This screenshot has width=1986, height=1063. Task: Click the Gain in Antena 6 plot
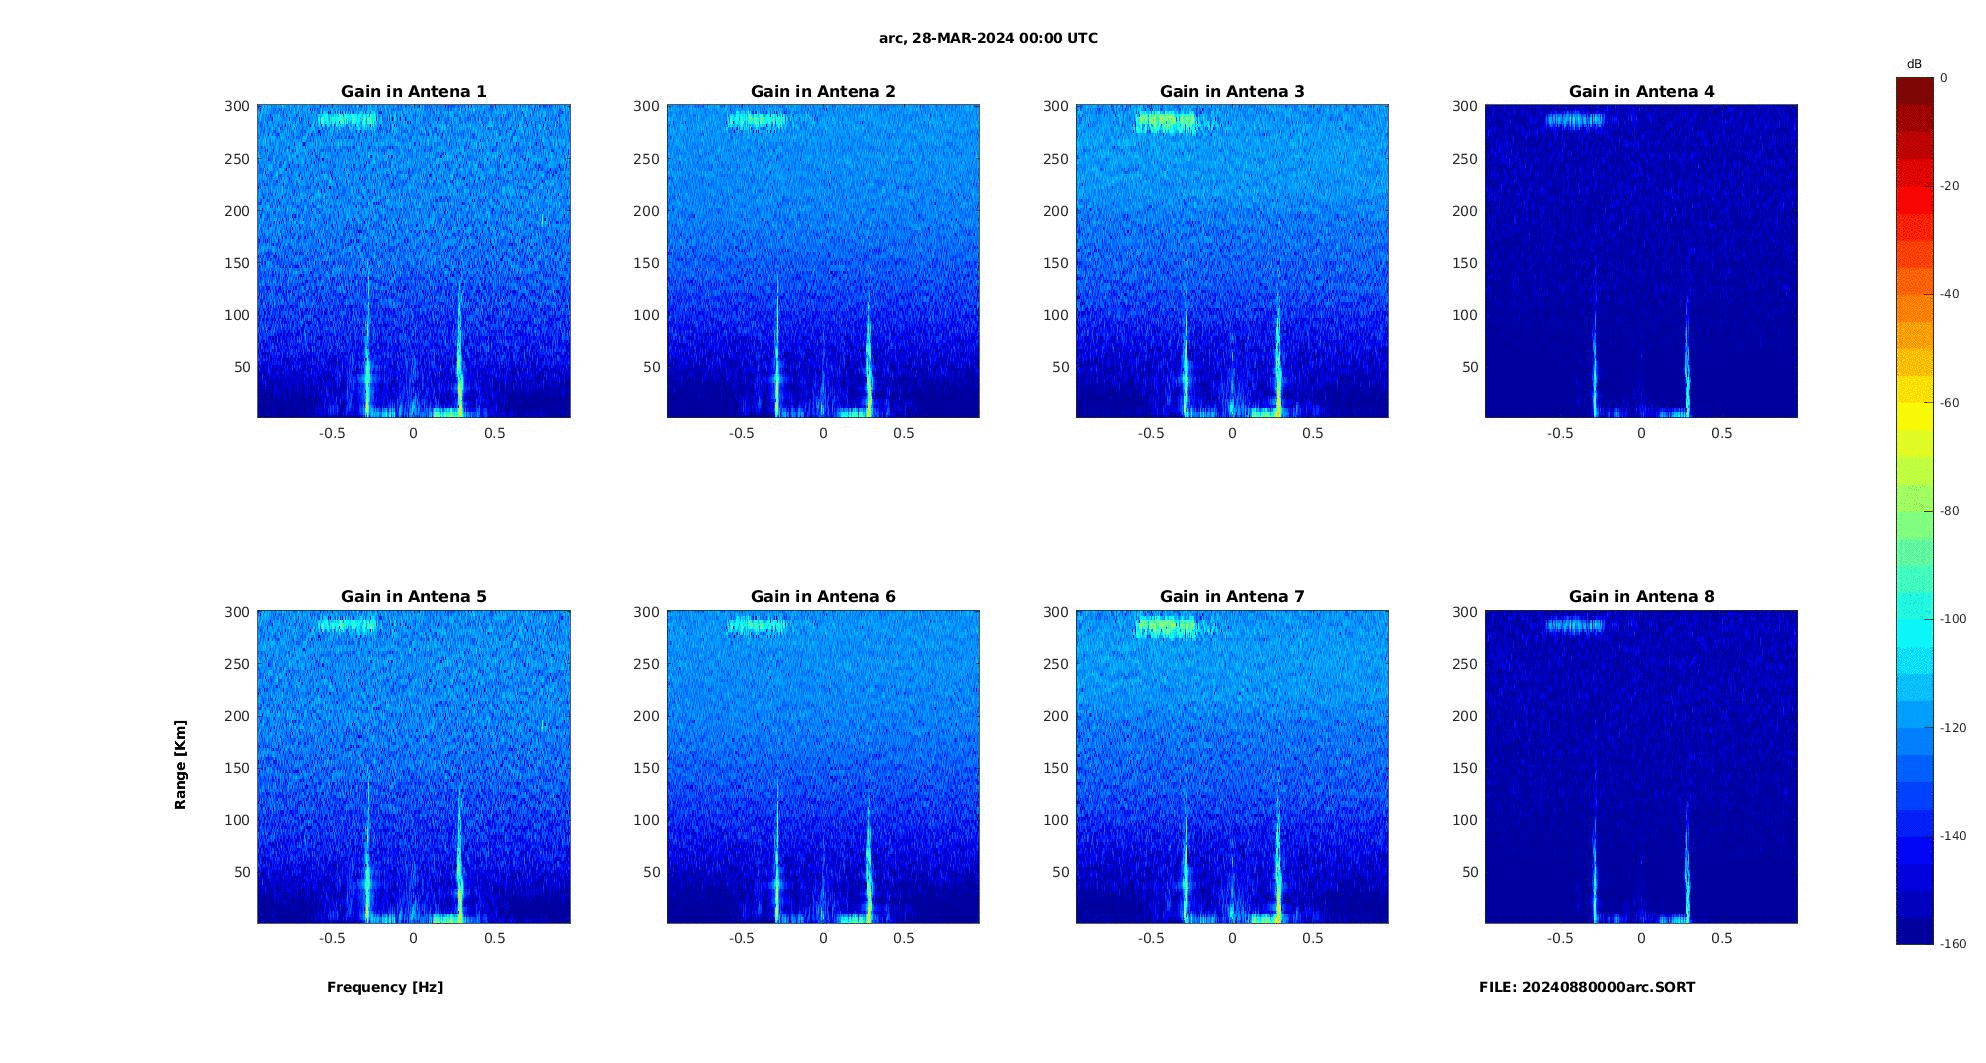[823, 766]
